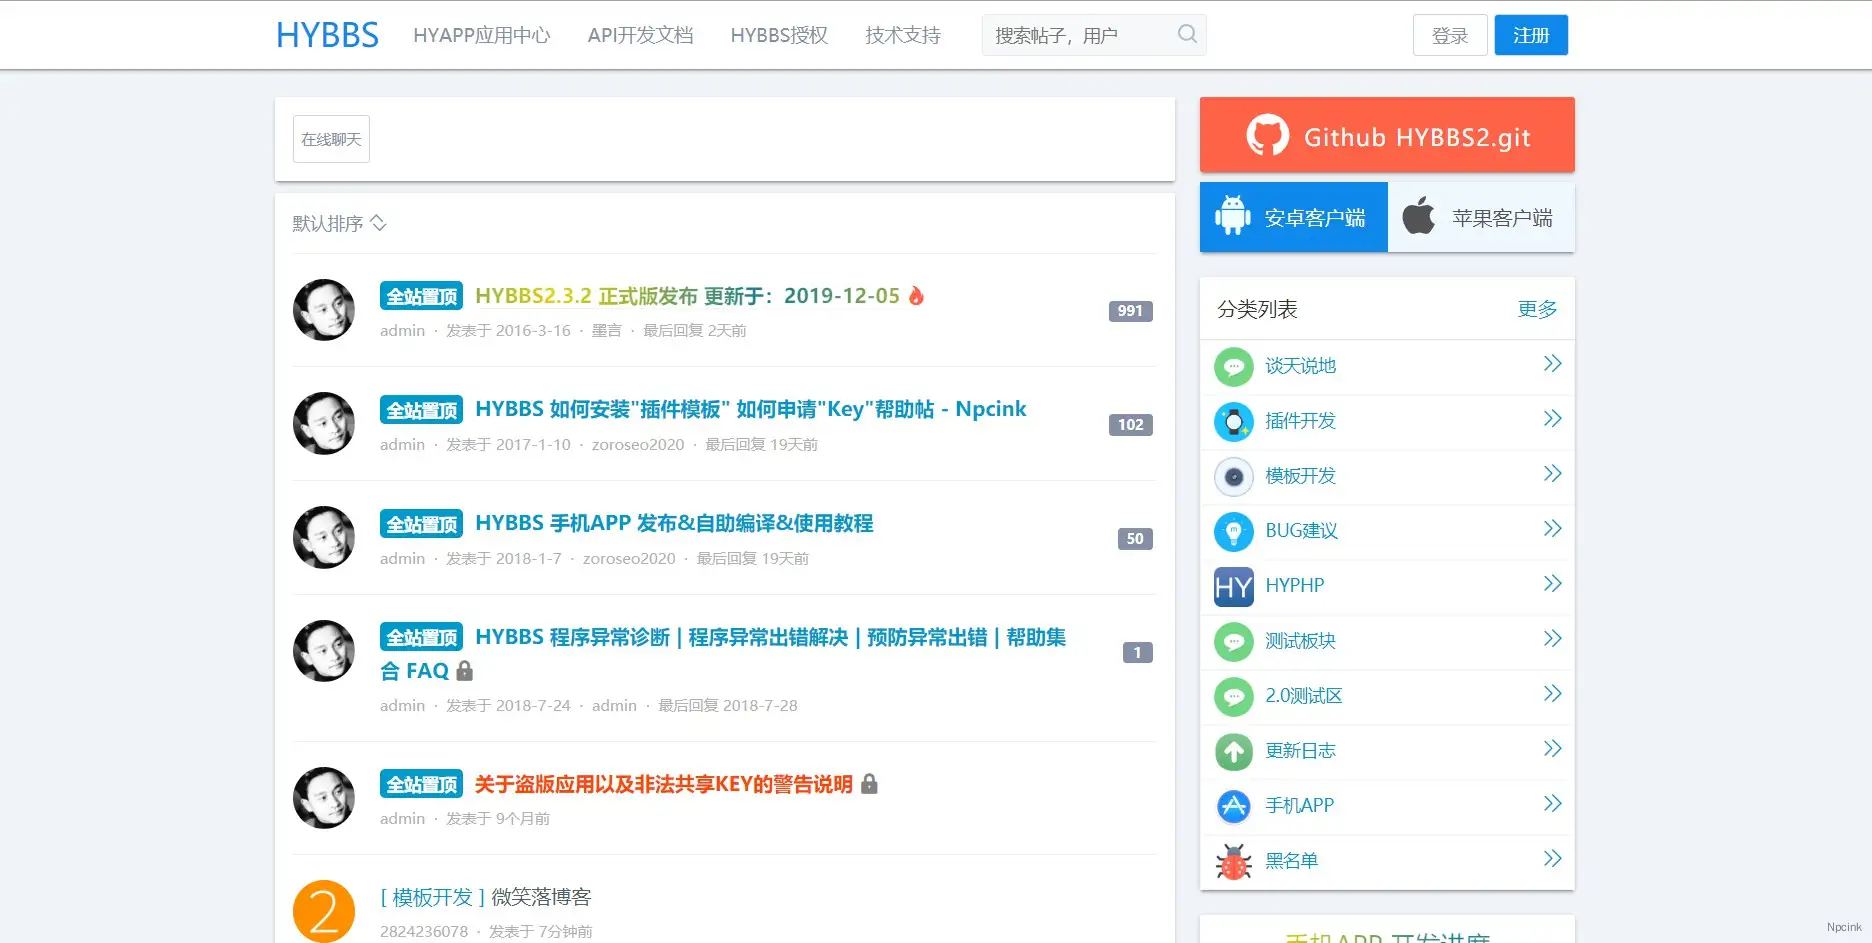
Task: Click the 测试板块 green bubble icon
Action: (1234, 641)
